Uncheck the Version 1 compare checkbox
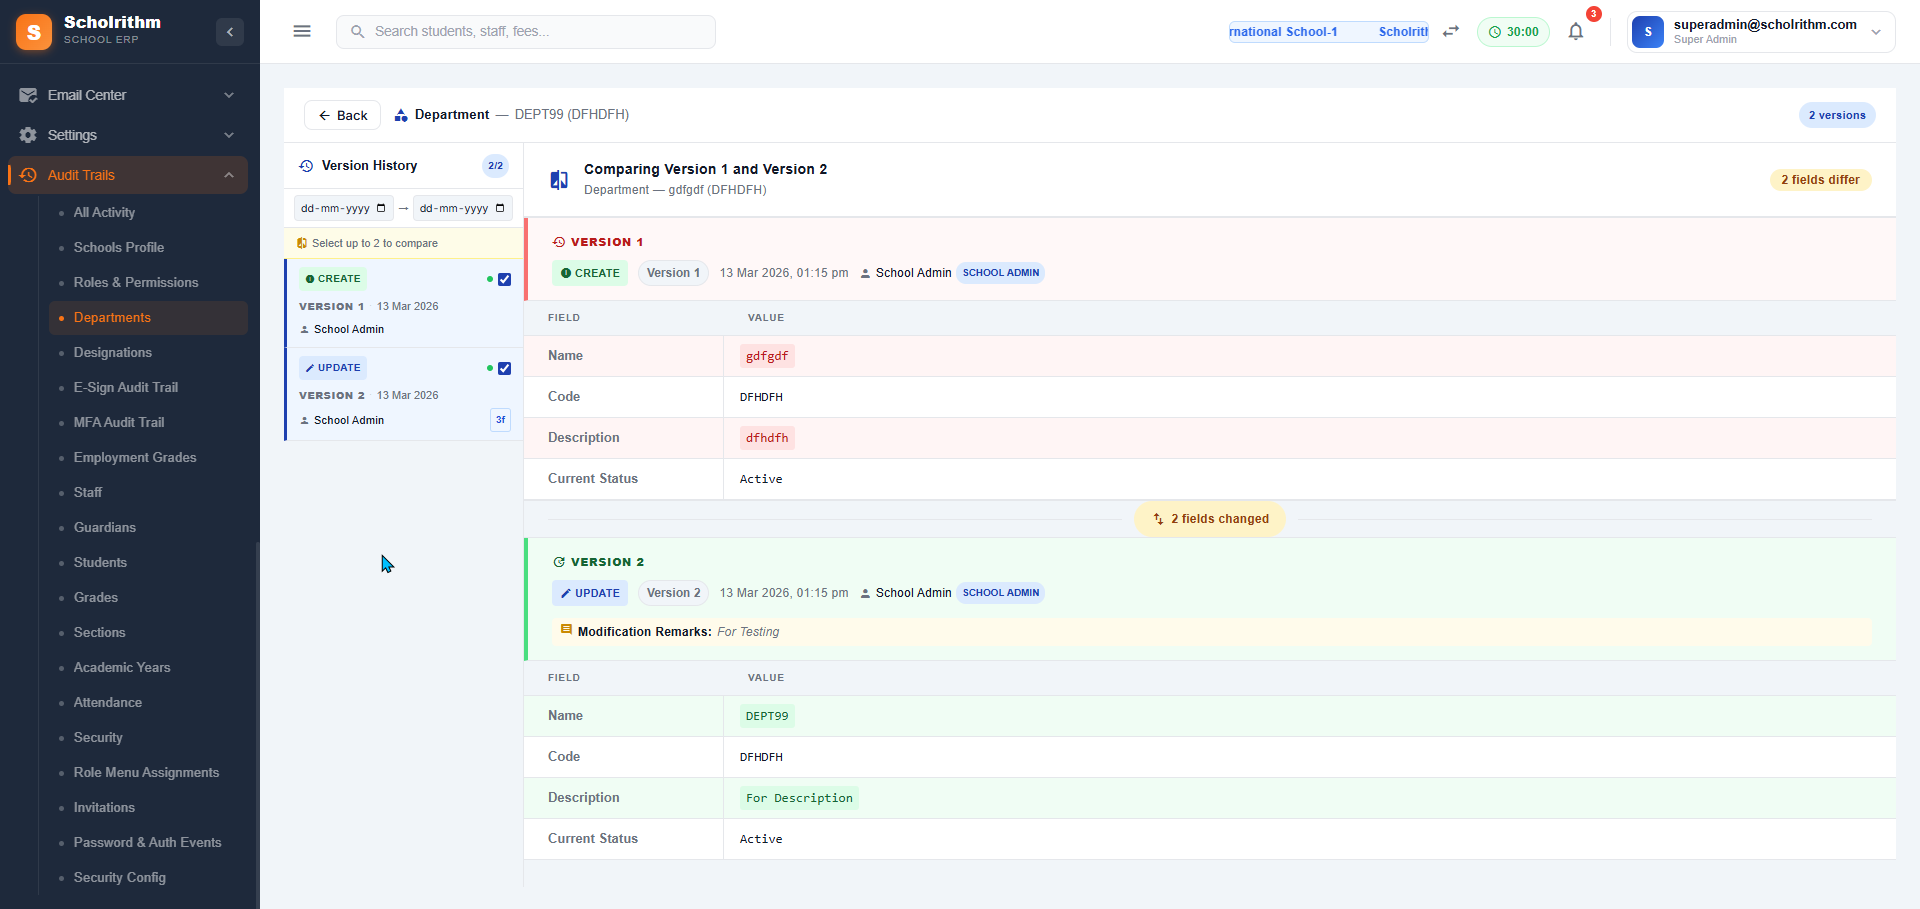This screenshot has height=909, width=1920. (x=505, y=280)
